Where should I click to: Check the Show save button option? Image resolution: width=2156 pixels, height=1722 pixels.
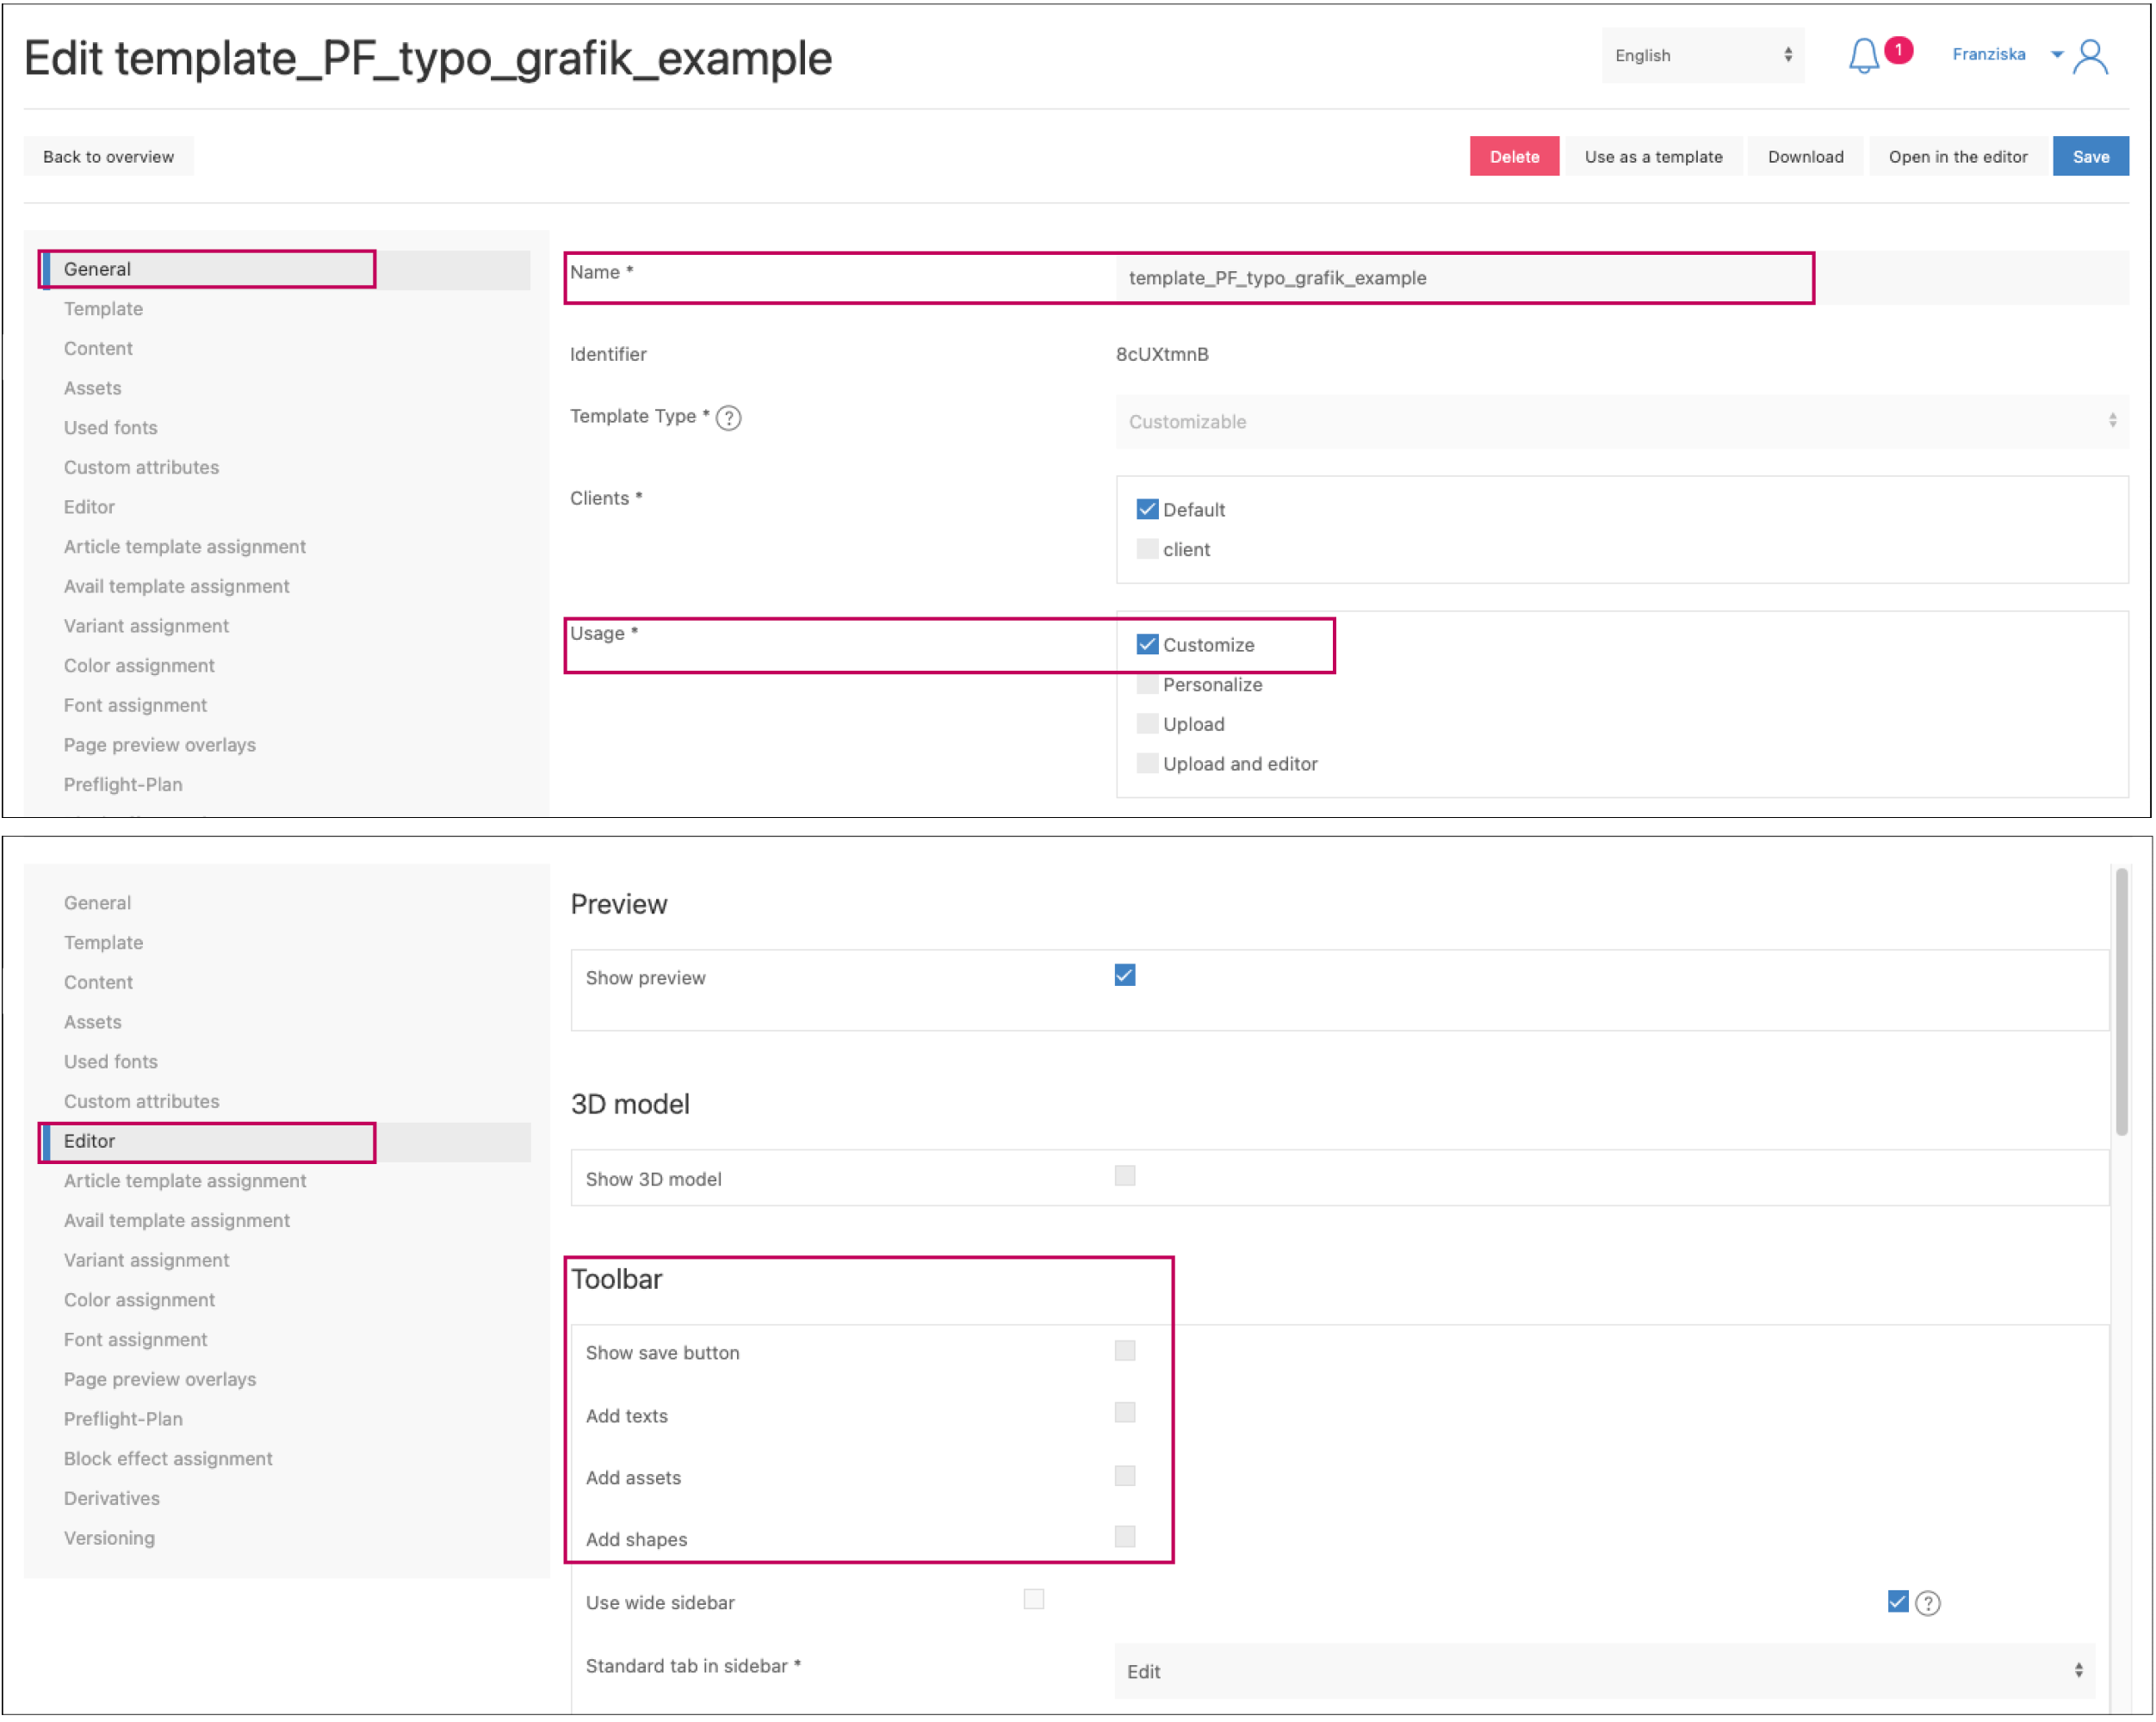[x=1125, y=1352]
